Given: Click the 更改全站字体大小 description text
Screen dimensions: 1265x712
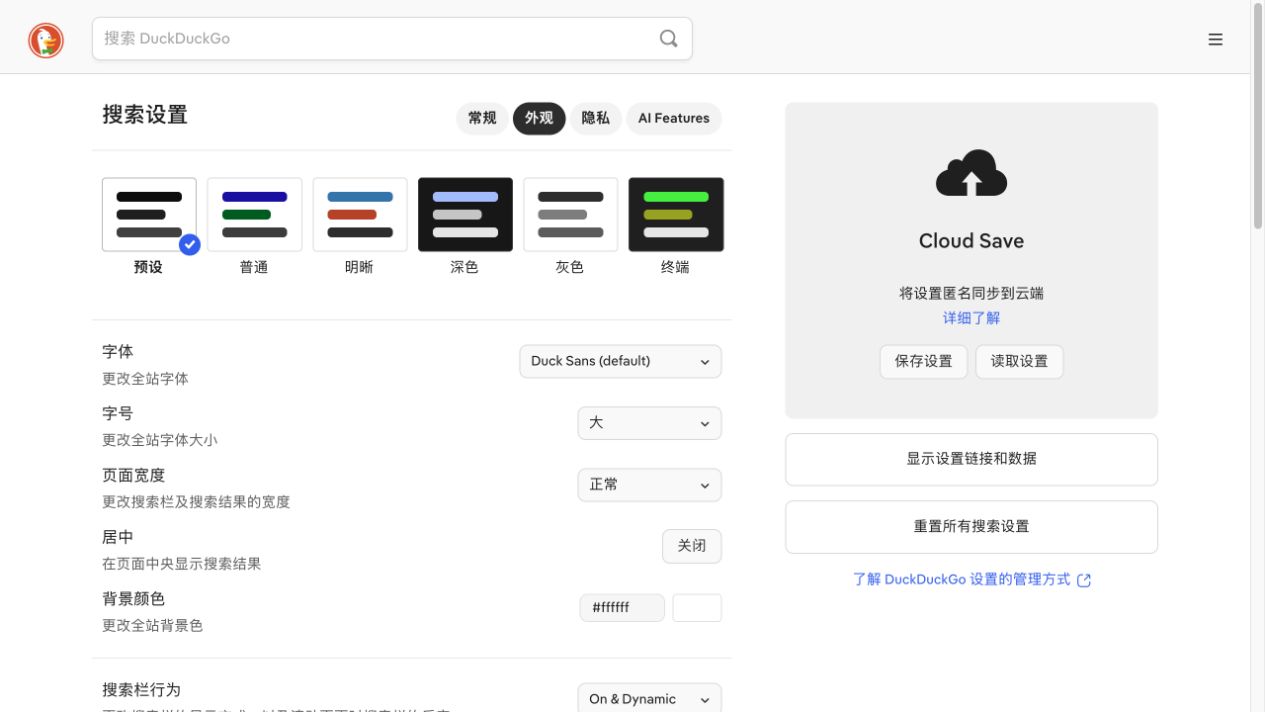Looking at the screenshot, I should coord(159,440).
